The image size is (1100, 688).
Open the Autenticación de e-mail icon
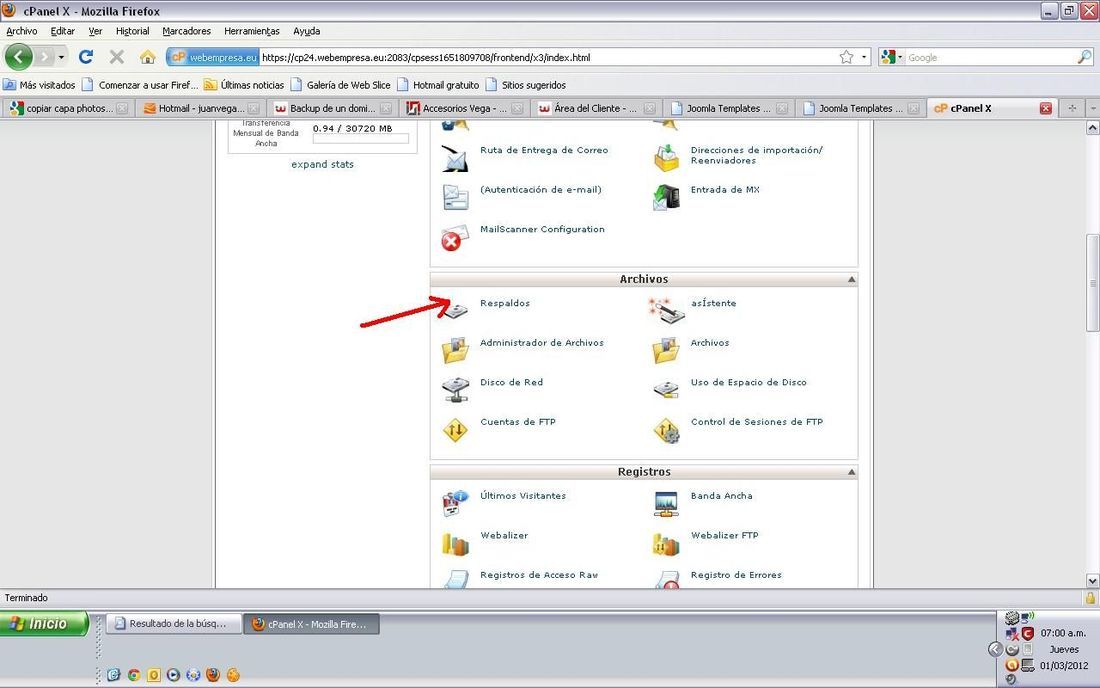(x=455, y=197)
